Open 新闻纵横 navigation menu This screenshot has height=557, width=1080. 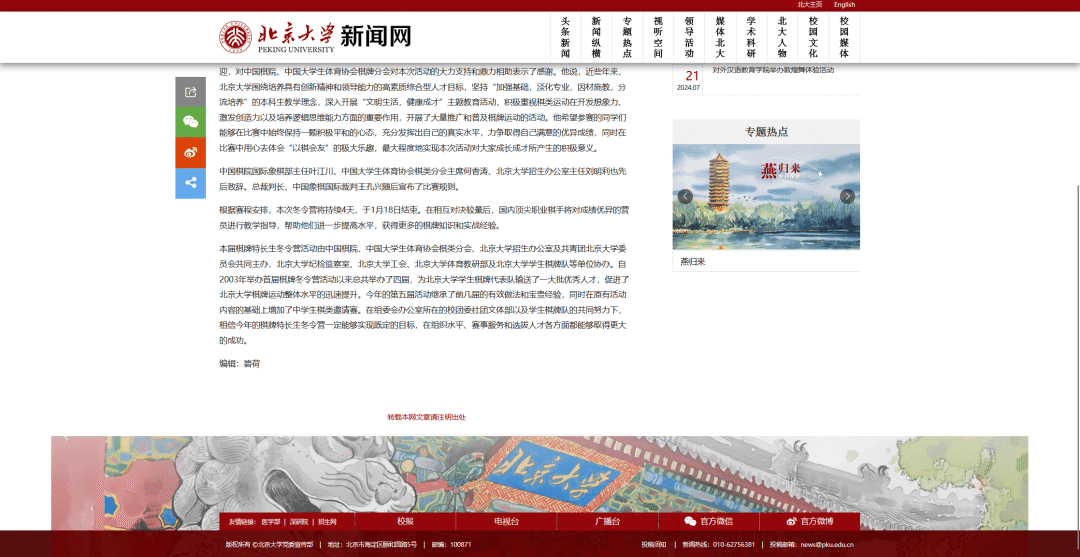tap(596, 37)
